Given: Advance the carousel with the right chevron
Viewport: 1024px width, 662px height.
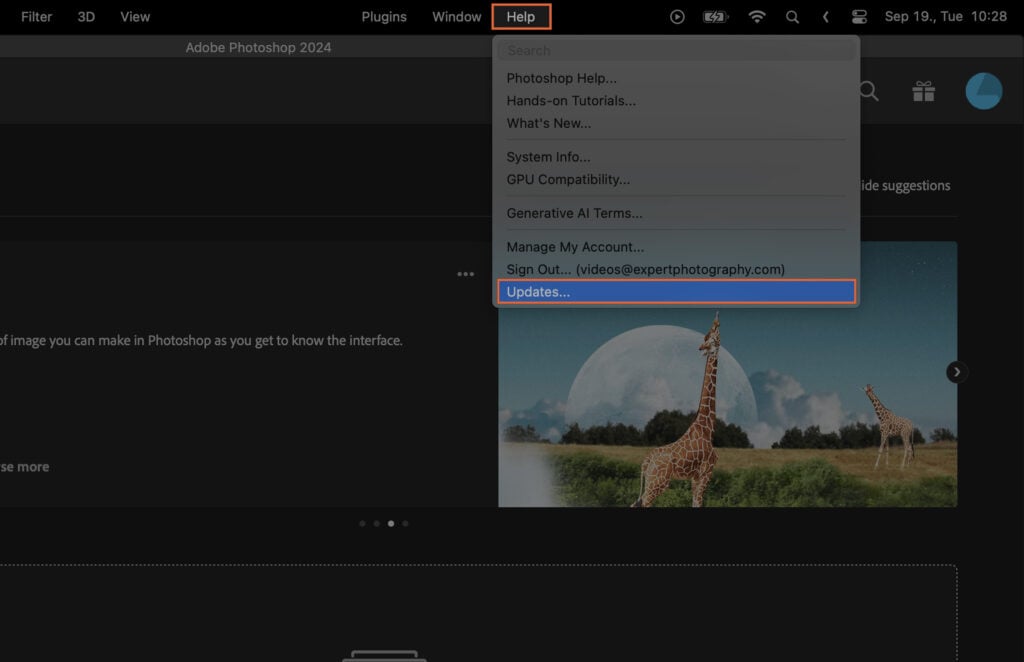Looking at the screenshot, I should [x=956, y=371].
